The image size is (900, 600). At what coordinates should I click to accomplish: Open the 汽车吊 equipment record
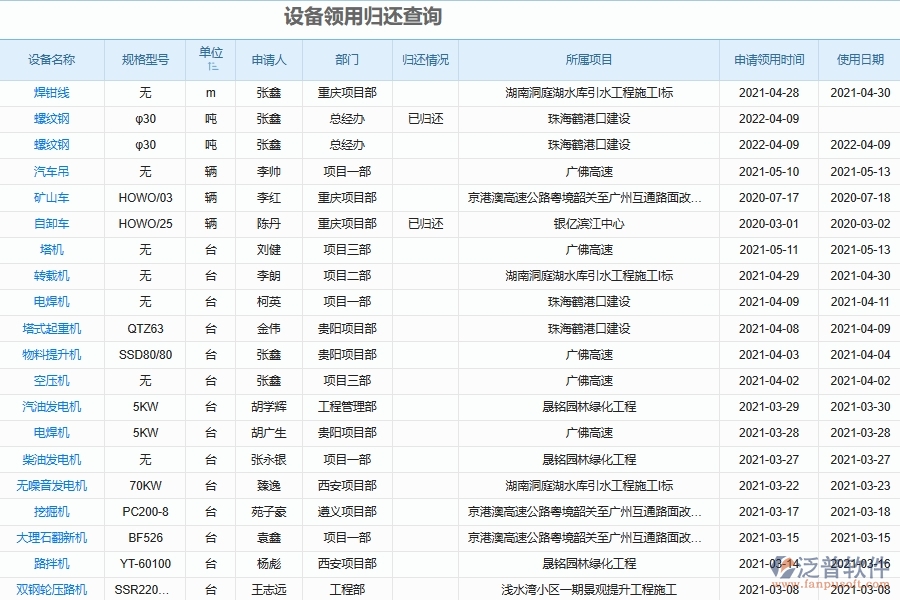[52, 171]
